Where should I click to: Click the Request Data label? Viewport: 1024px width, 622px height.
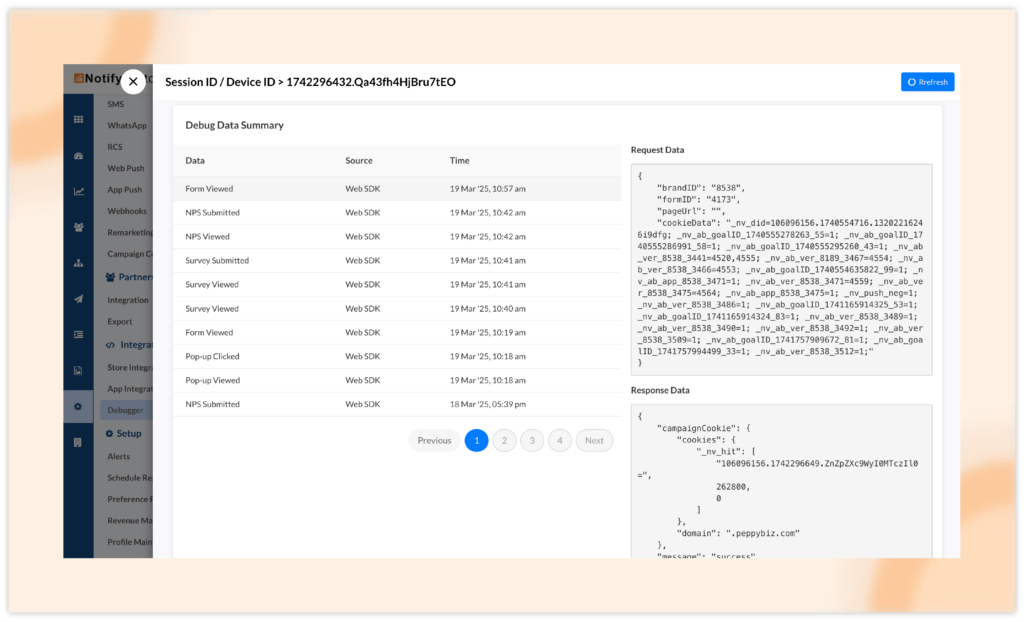[x=657, y=150]
